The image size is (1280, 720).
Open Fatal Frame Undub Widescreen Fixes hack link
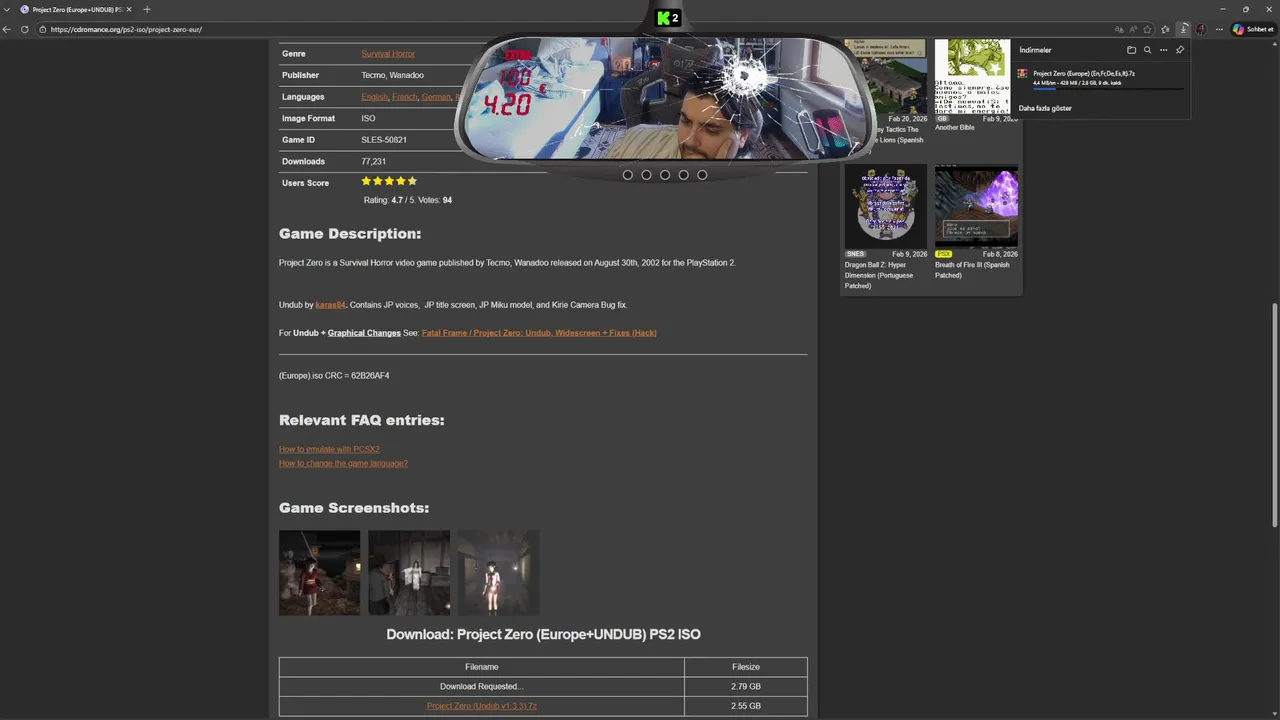(x=539, y=333)
